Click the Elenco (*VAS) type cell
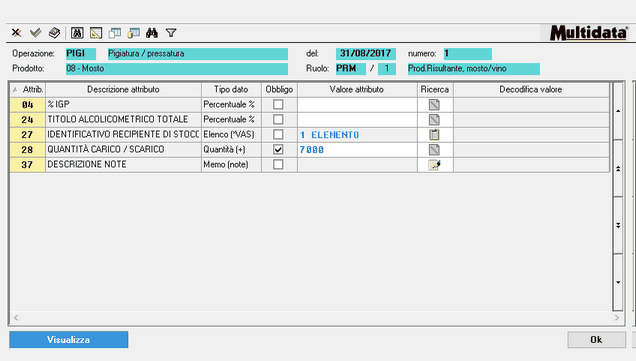Image resolution: width=636 pixels, height=361 pixels. (x=231, y=135)
